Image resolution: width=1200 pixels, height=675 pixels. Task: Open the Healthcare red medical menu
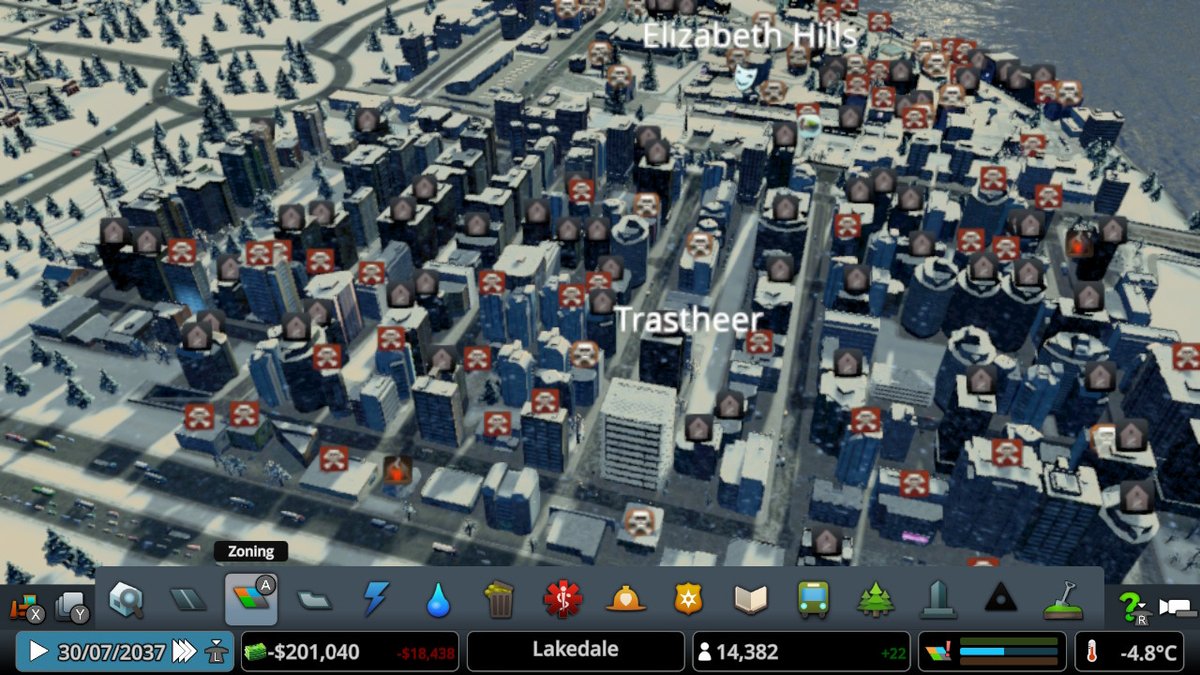[x=562, y=599]
